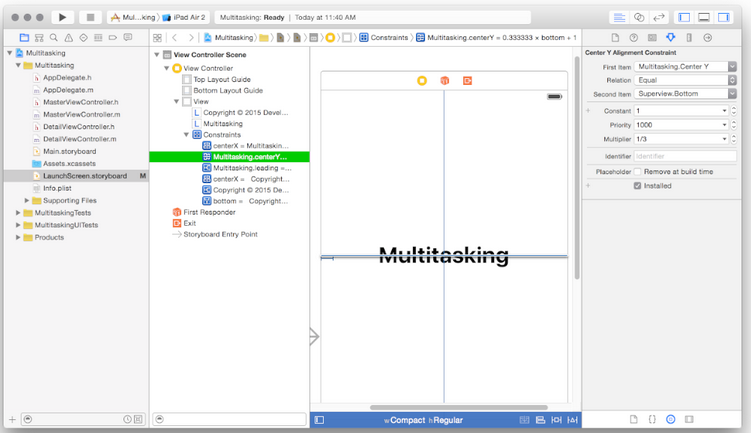Open the Second Item Superview.Bottom dropdown
The width and height of the screenshot is (751, 433).
click(x=685, y=94)
